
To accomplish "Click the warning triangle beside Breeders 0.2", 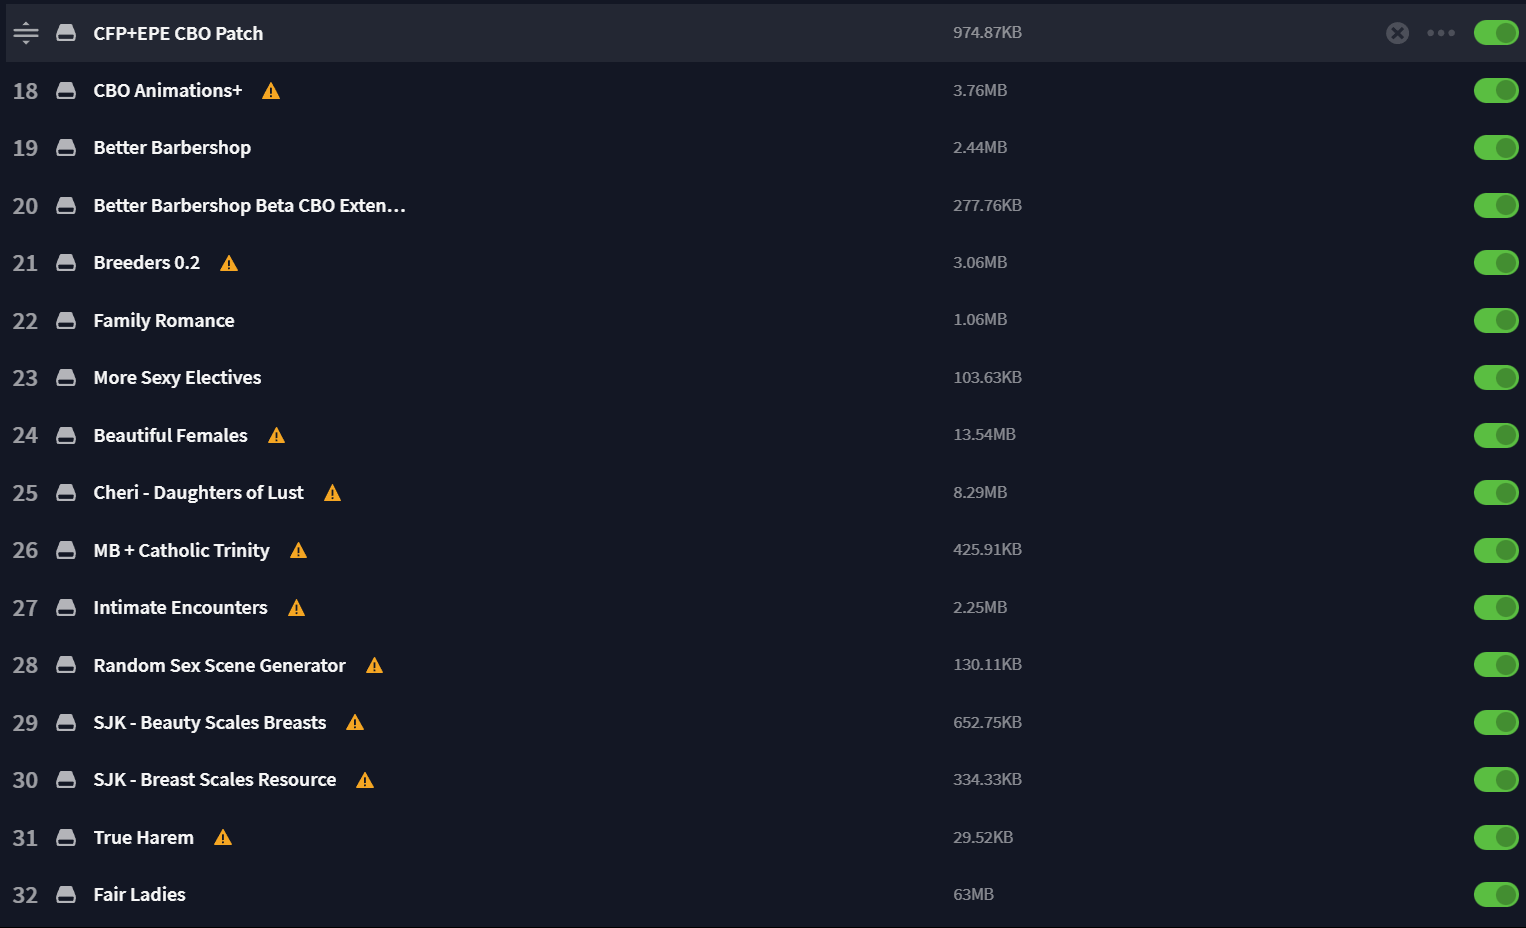I will 229,263.
